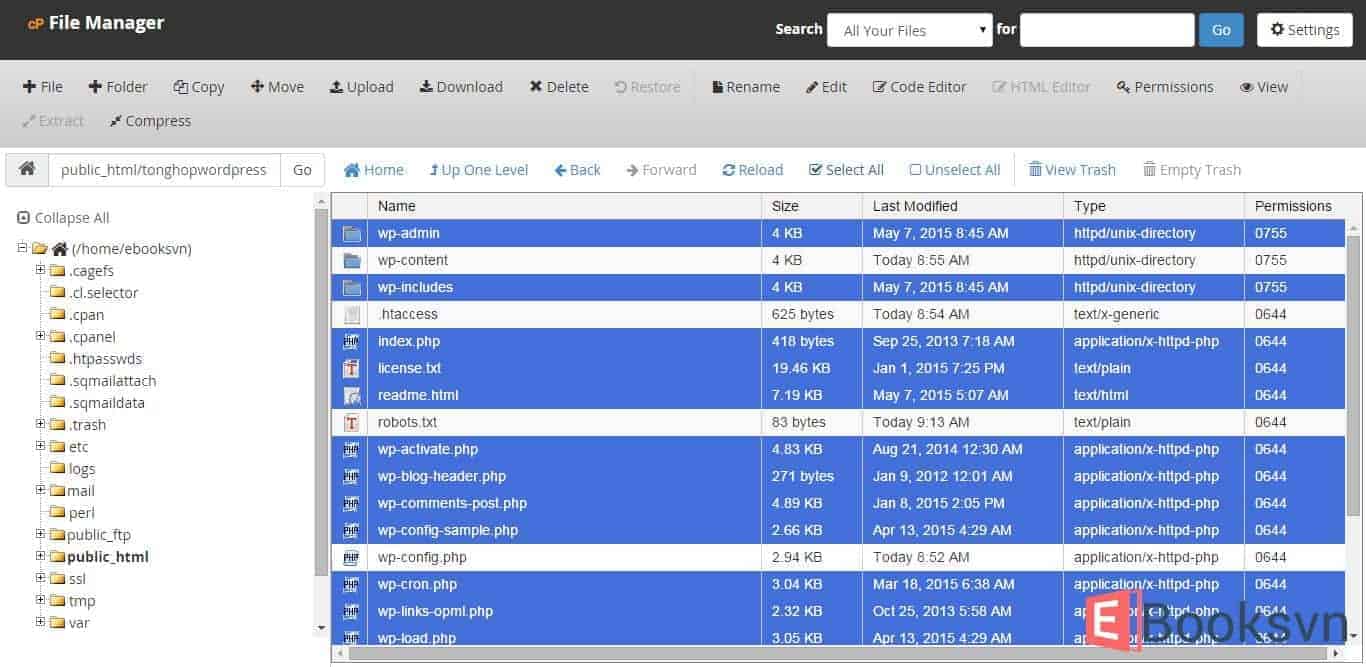Click Unselect All files
Image resolution: width=1366 pixels, height=667 pixels.
pyautogui.click(x=955, y=170)
